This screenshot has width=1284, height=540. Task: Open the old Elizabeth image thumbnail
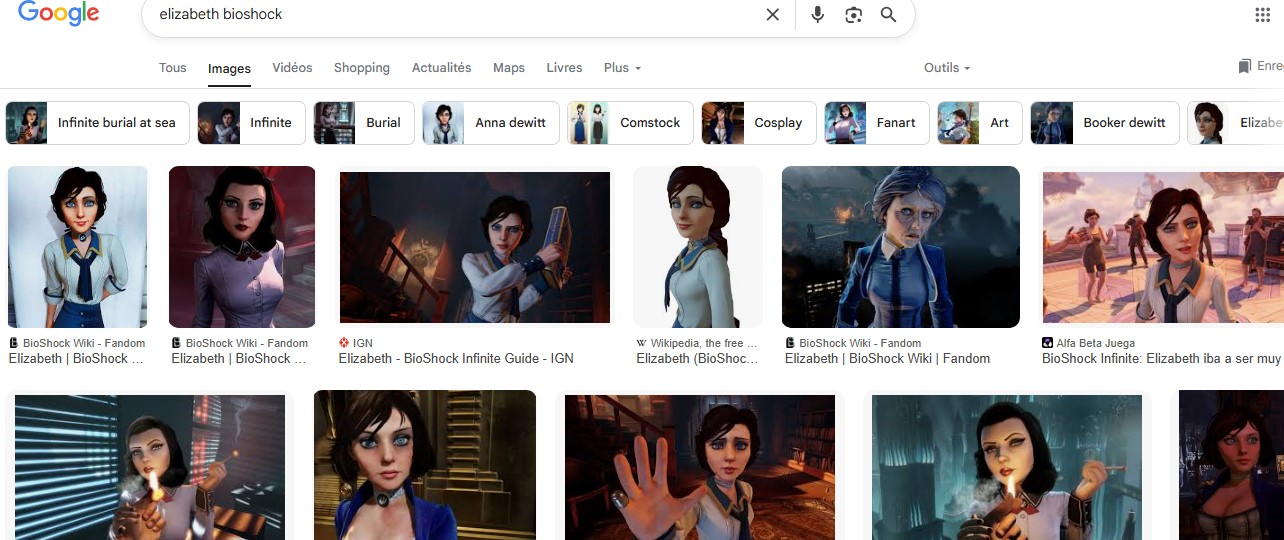901,247
